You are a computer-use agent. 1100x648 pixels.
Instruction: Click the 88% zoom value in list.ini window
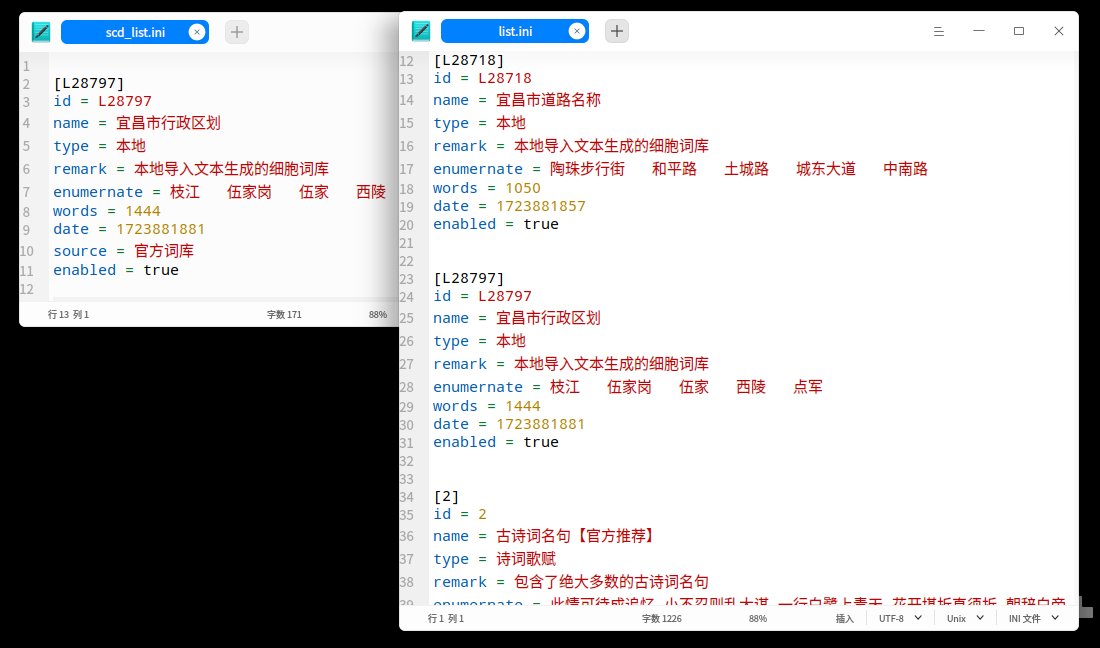click(758, 619)
